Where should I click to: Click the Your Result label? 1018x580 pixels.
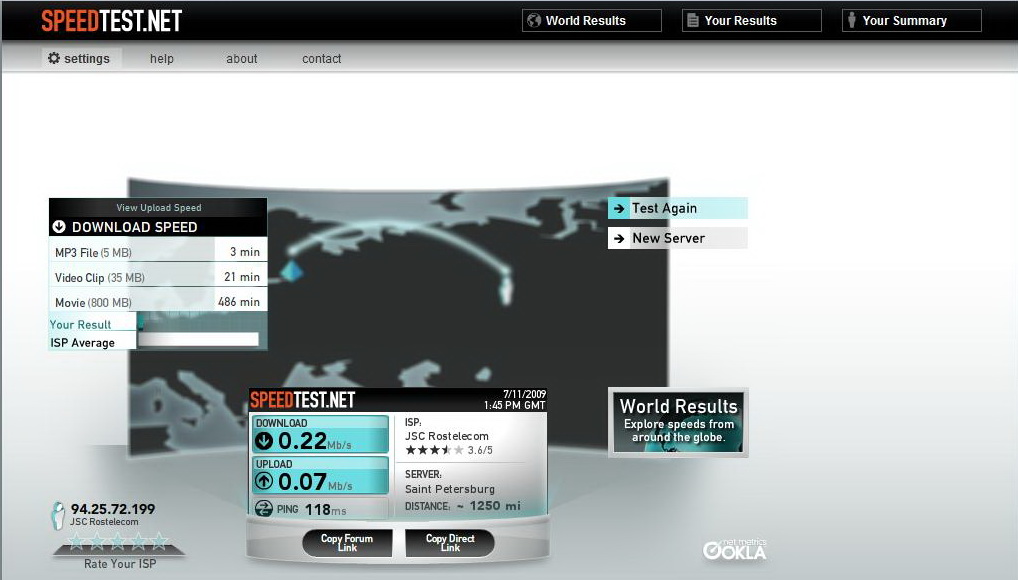pyautogui.click(x=81, y=324)
